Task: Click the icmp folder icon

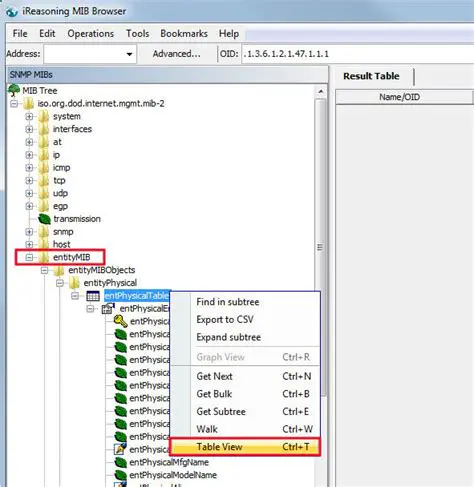Action: pos(43,168)
